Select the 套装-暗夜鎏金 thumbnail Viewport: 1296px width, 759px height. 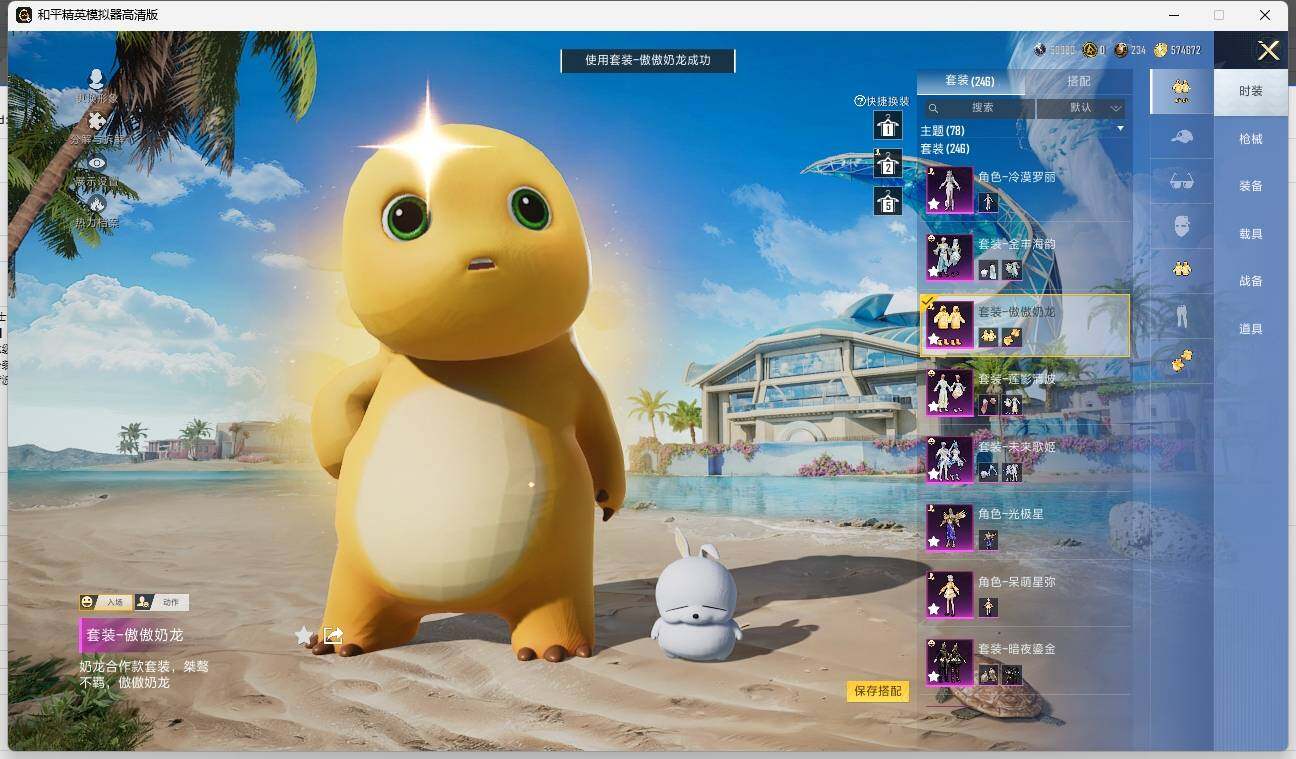pos(949,662)
